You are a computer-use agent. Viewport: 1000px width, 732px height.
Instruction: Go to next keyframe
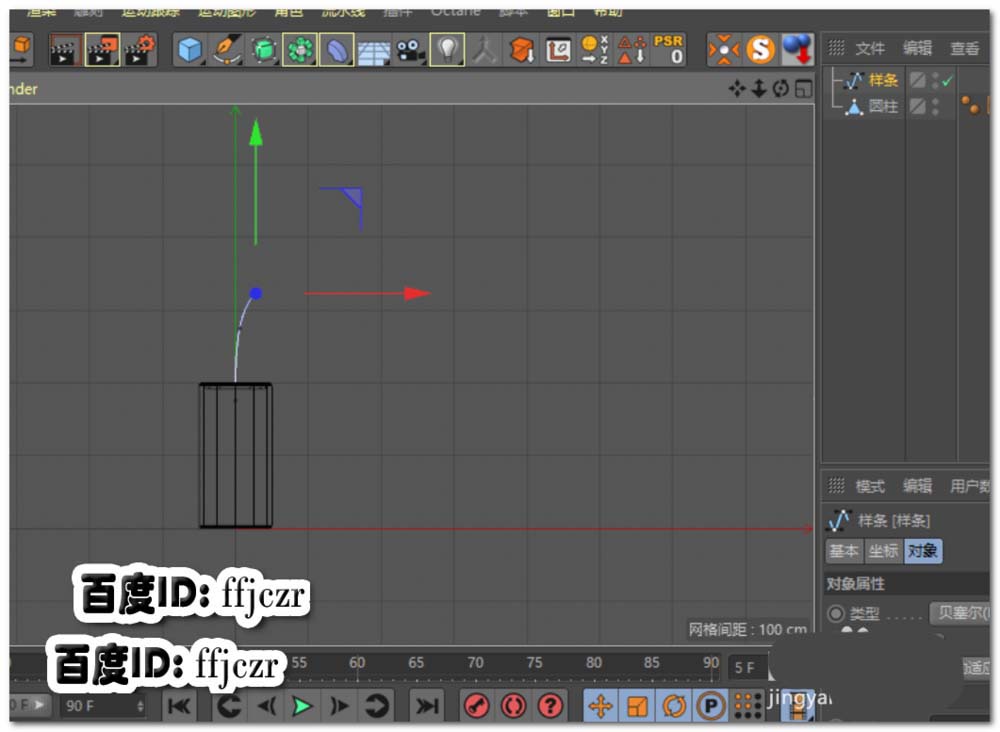tap(376, 706)
